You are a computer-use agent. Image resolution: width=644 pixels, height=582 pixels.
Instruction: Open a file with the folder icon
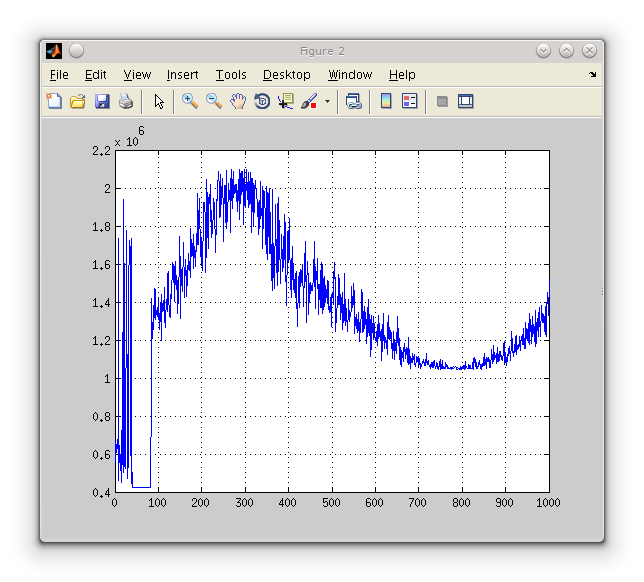(x=77, y=101)
